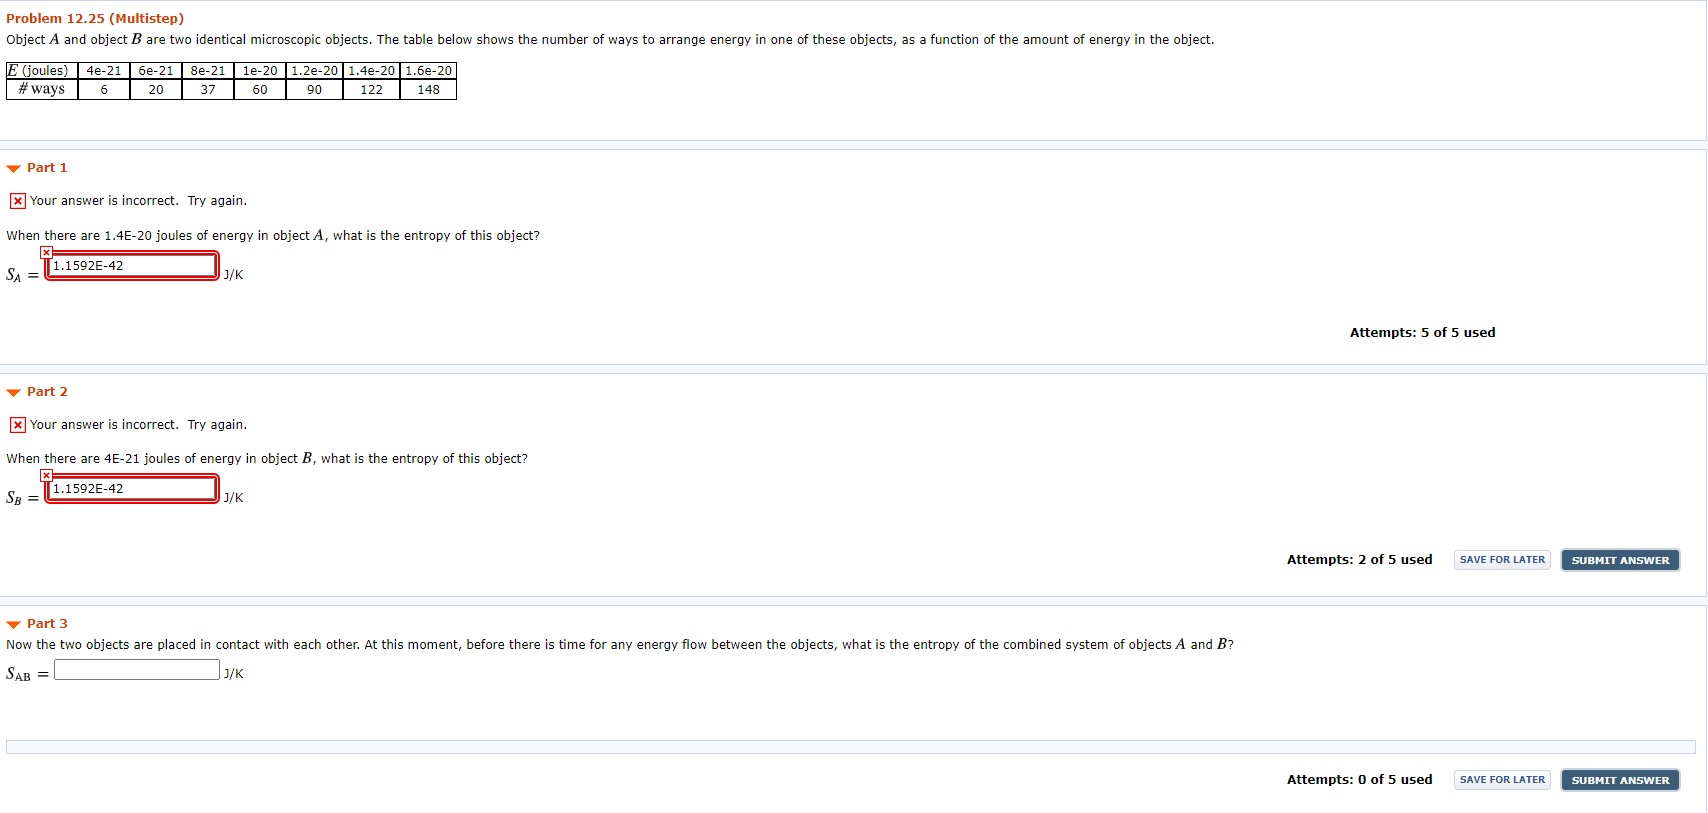The height and width of the screenshot is (813, 1708).
Task: Click the energy table cell showing 148 ways
Action: pos(428,89)
